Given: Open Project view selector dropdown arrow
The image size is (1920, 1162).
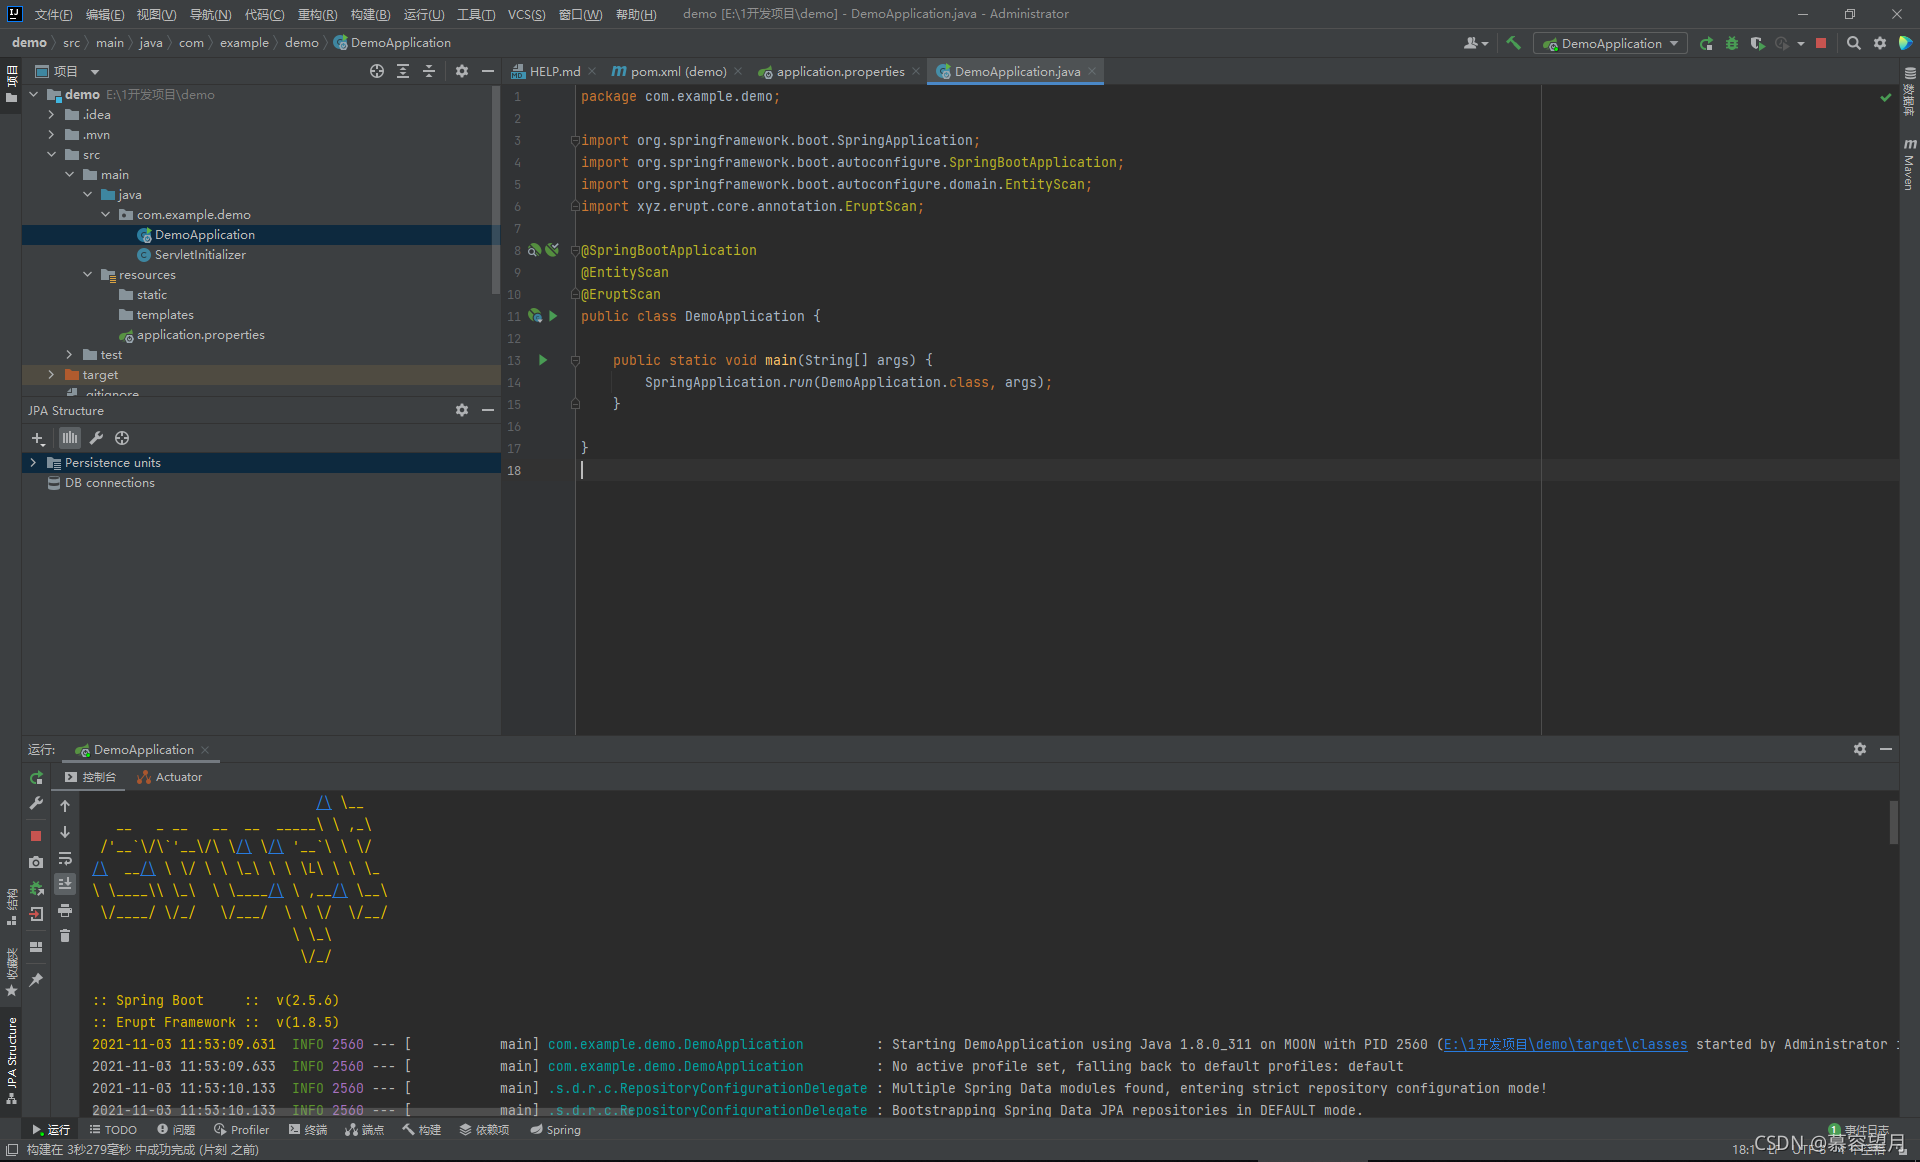Looking at the screenshot, I should click(95, 71).
